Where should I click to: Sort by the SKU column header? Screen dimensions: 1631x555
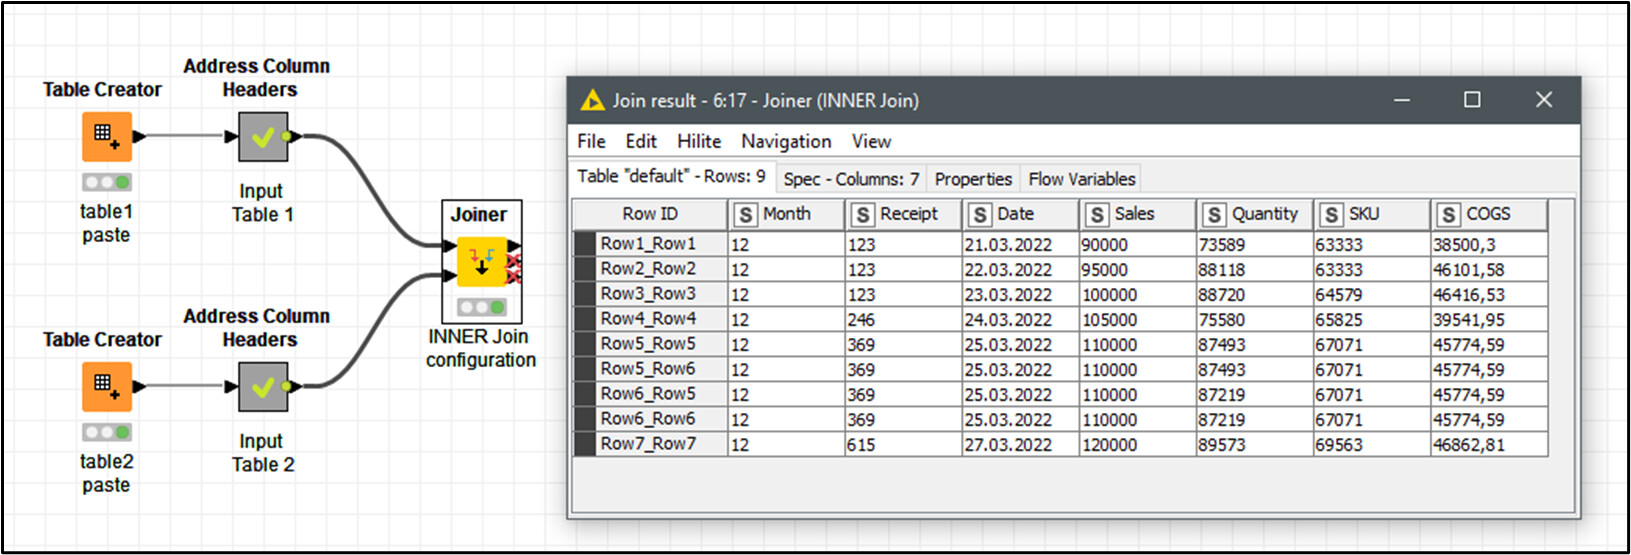(x=1371, y=214)
